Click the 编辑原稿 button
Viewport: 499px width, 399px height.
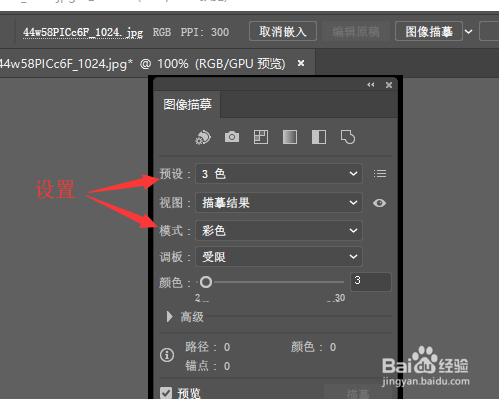tap(356, 32)
